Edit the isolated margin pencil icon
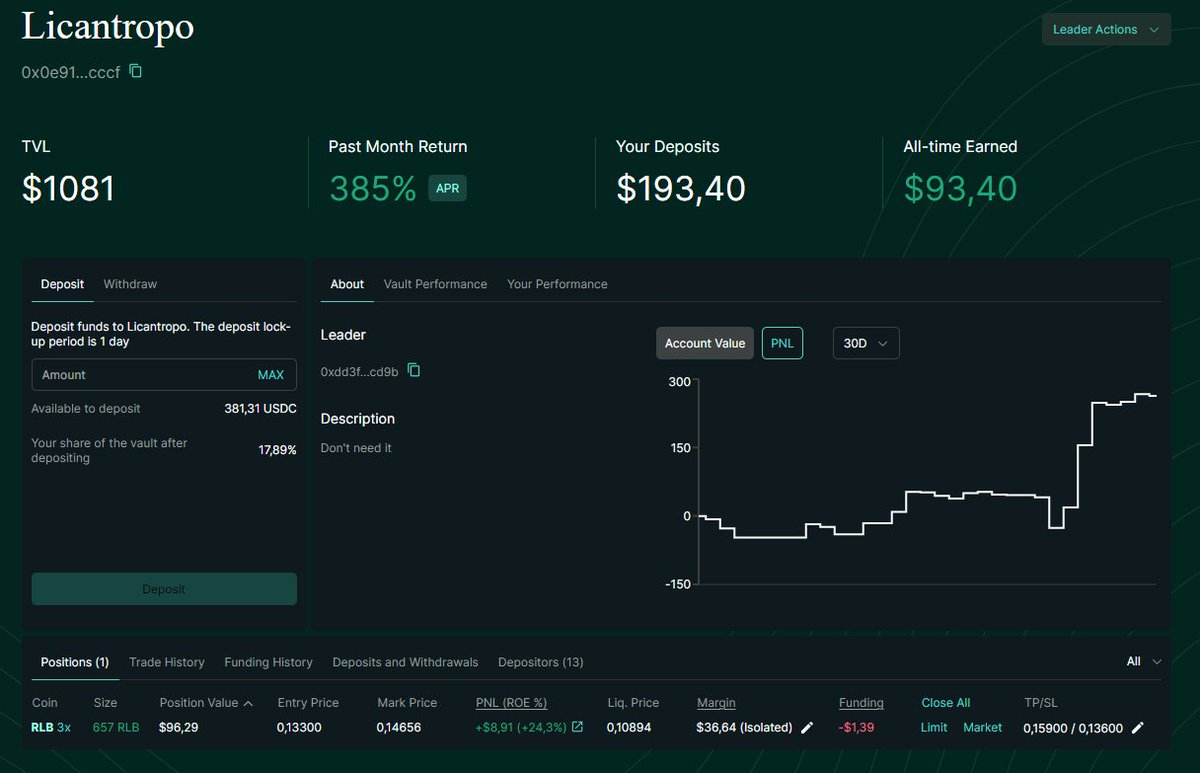 [x=807, y=727]
